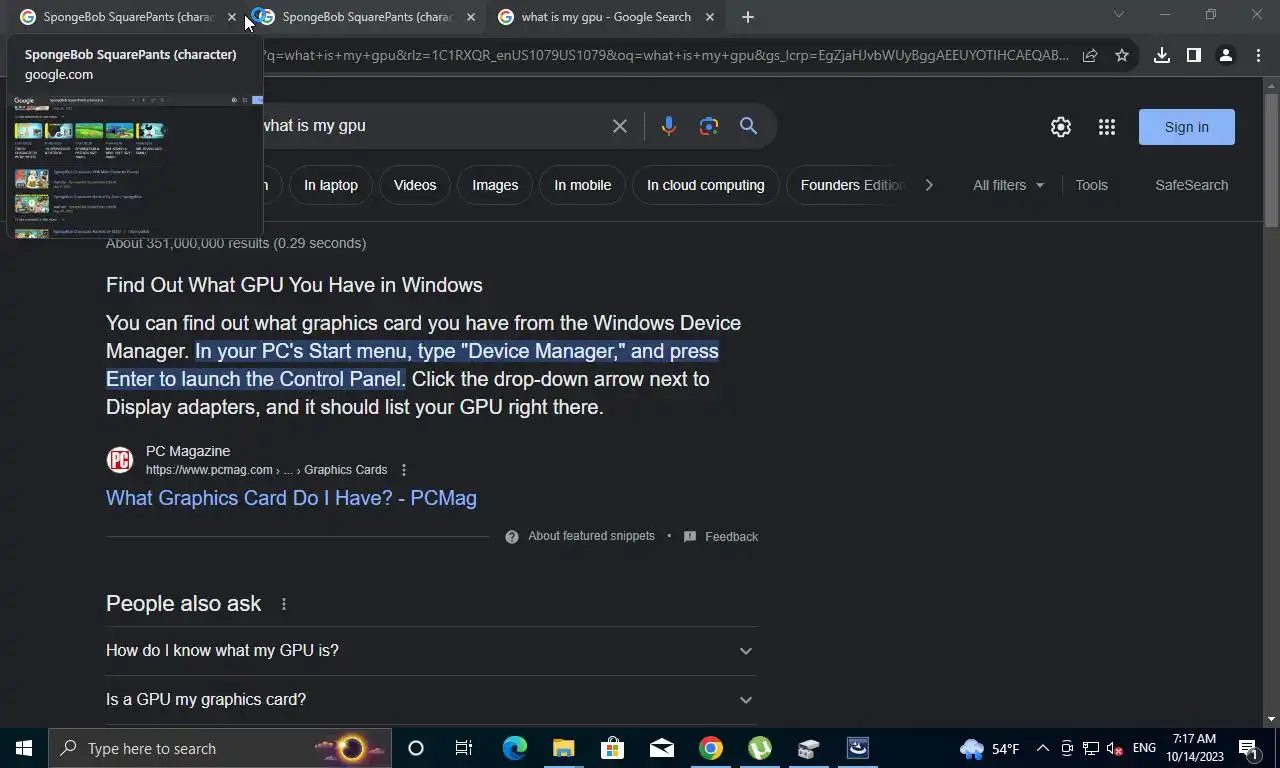Toggle Chrome side panel

(1193, 55)
